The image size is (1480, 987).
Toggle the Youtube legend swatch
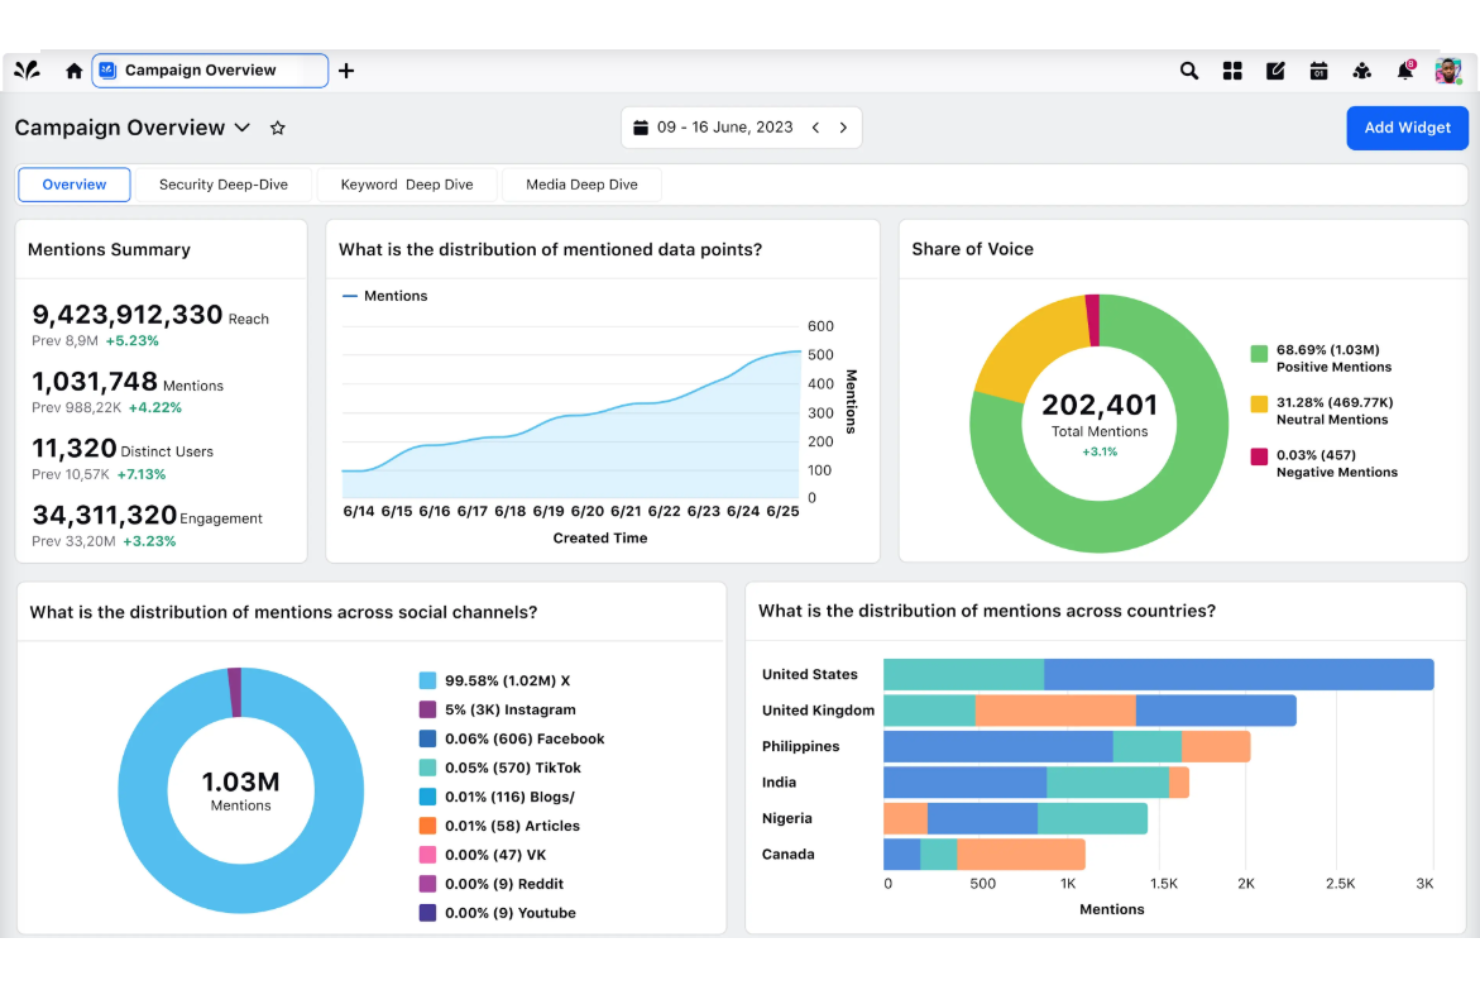427,913
